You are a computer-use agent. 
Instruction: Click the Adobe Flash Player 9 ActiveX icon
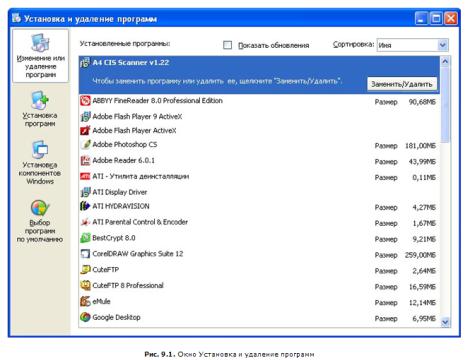(x=85, y=116)
